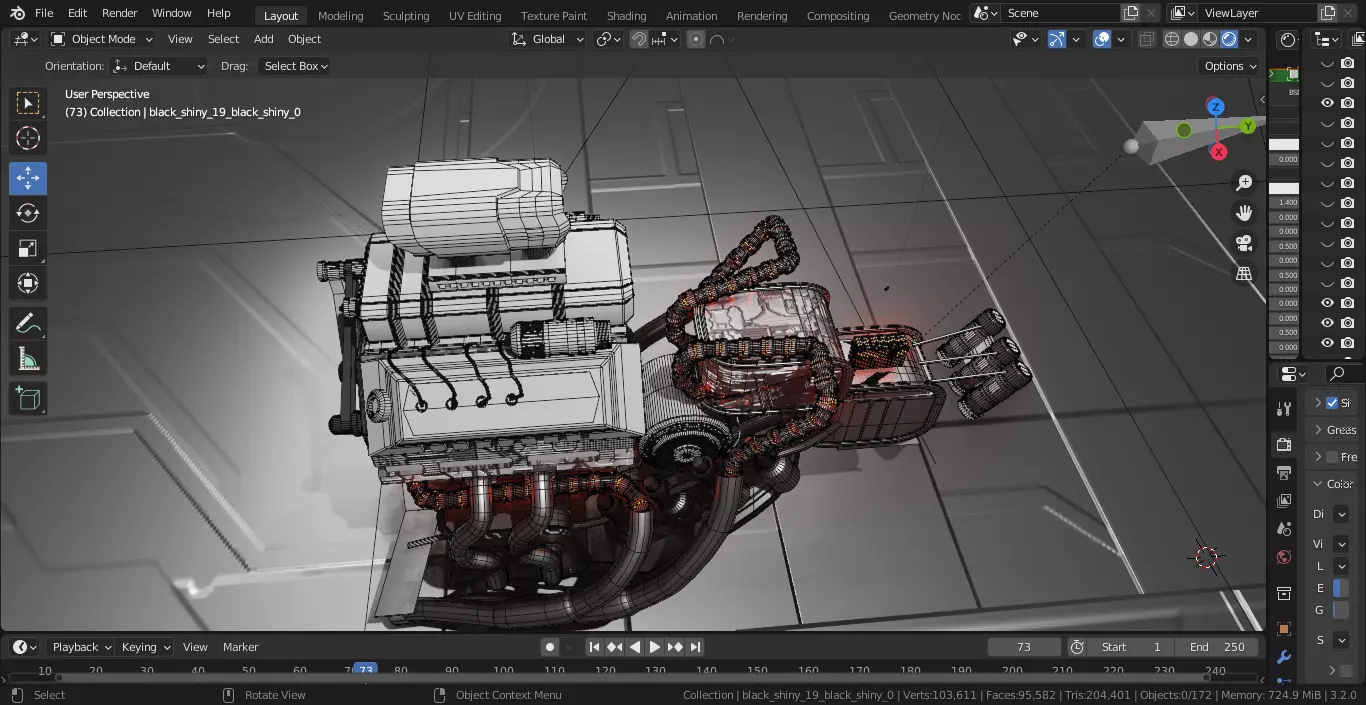Switch to wireframe viewport shading

[1172, 39]
